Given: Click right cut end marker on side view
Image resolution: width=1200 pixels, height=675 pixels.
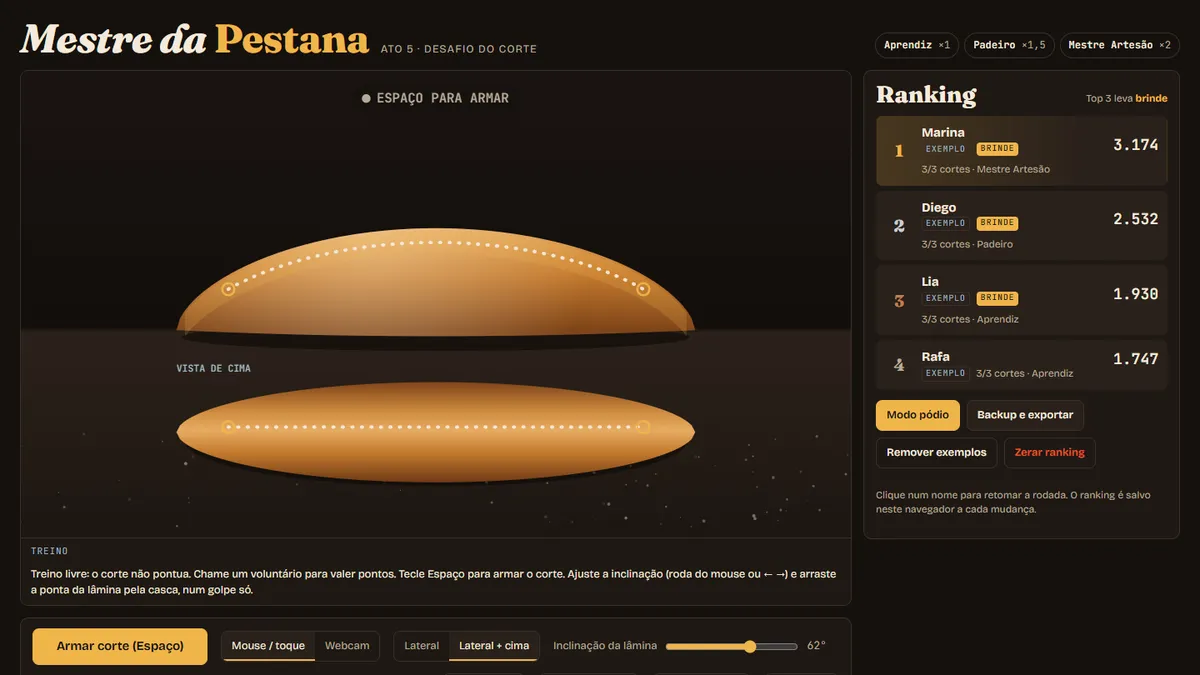Looking at the screenshot, I should tap(643, 289).
